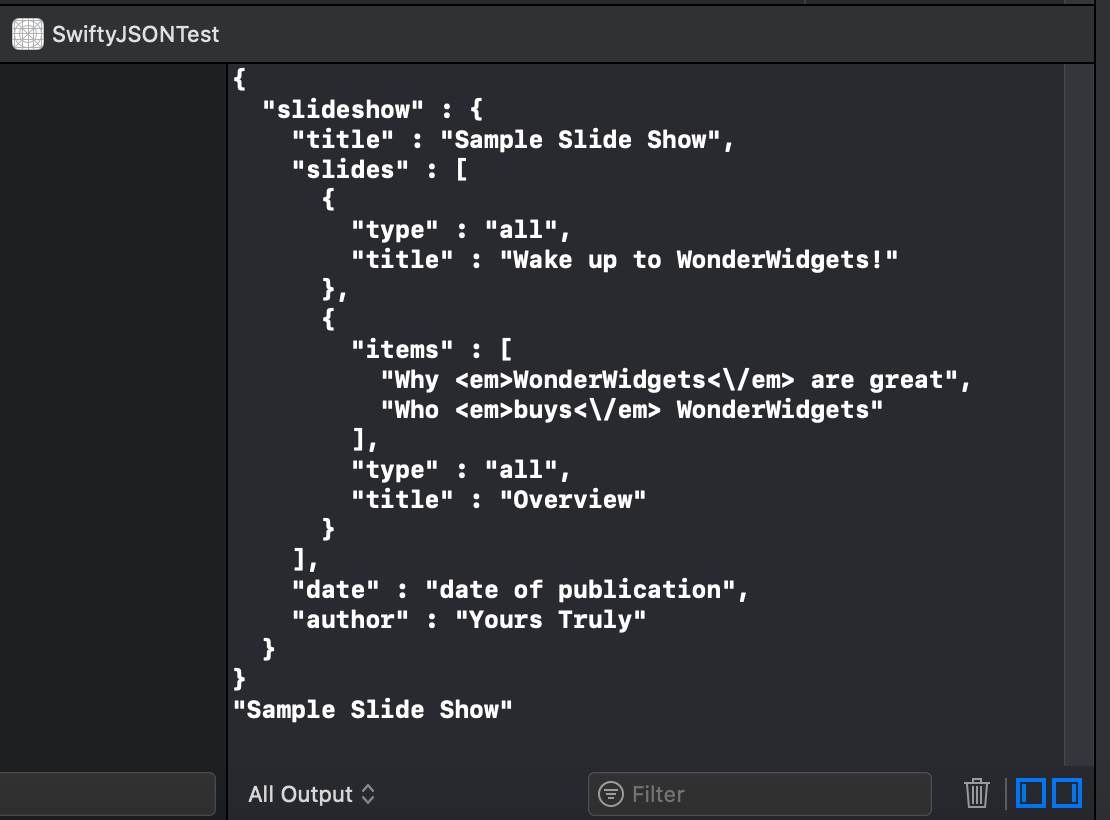Click the "Wake up to WonderWidgets!" line
The width and height of the screenshot is (1110, 820).
(624, 259)
